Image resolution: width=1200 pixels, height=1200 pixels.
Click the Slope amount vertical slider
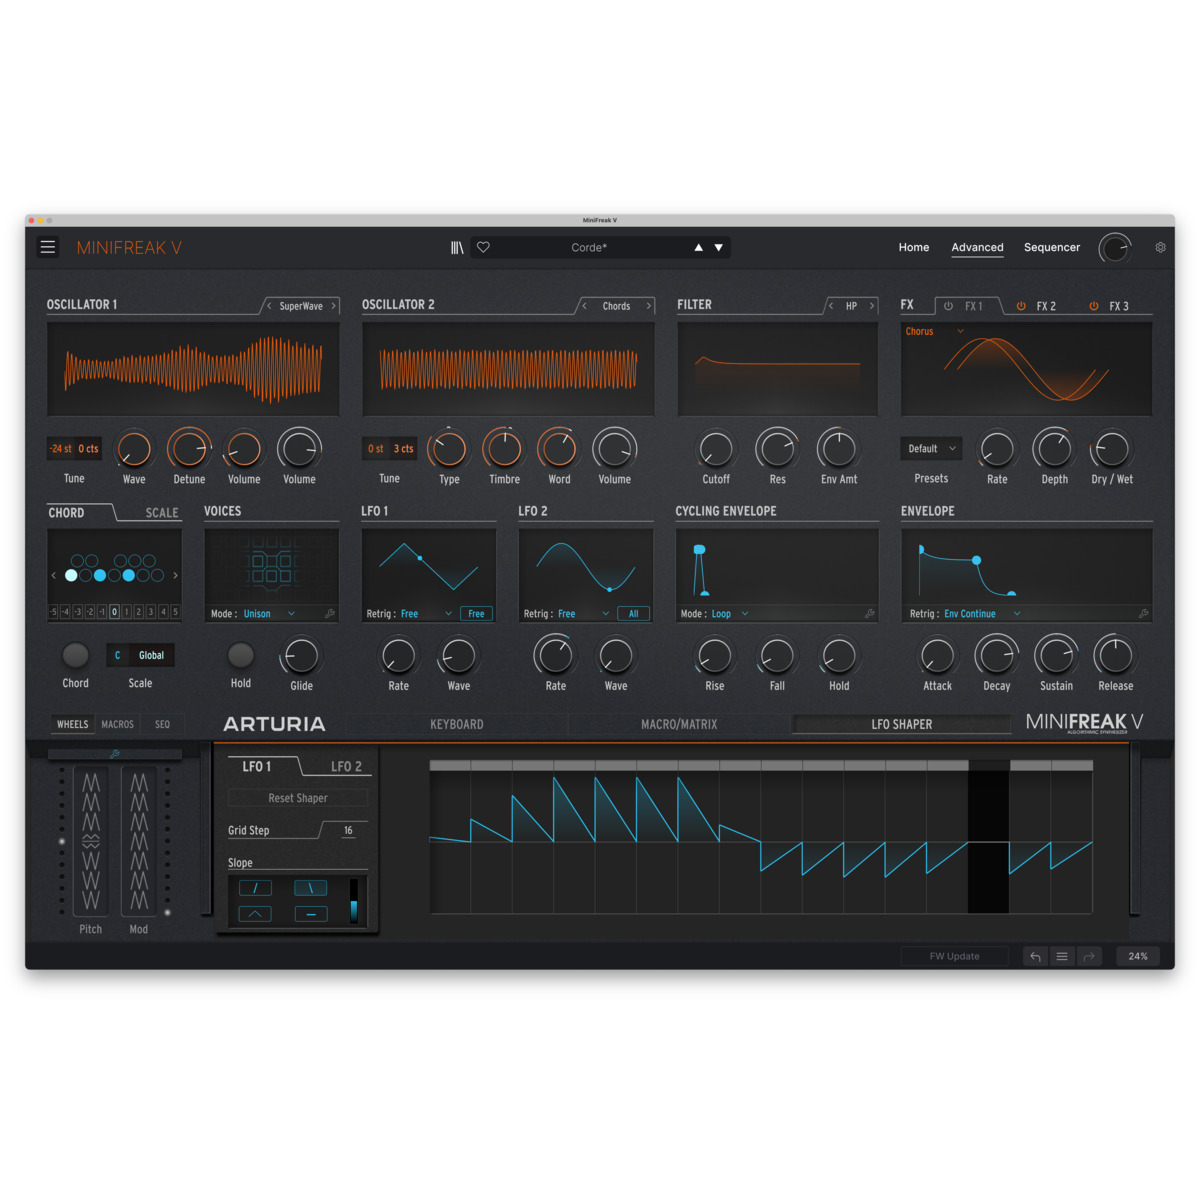[353, 900]
